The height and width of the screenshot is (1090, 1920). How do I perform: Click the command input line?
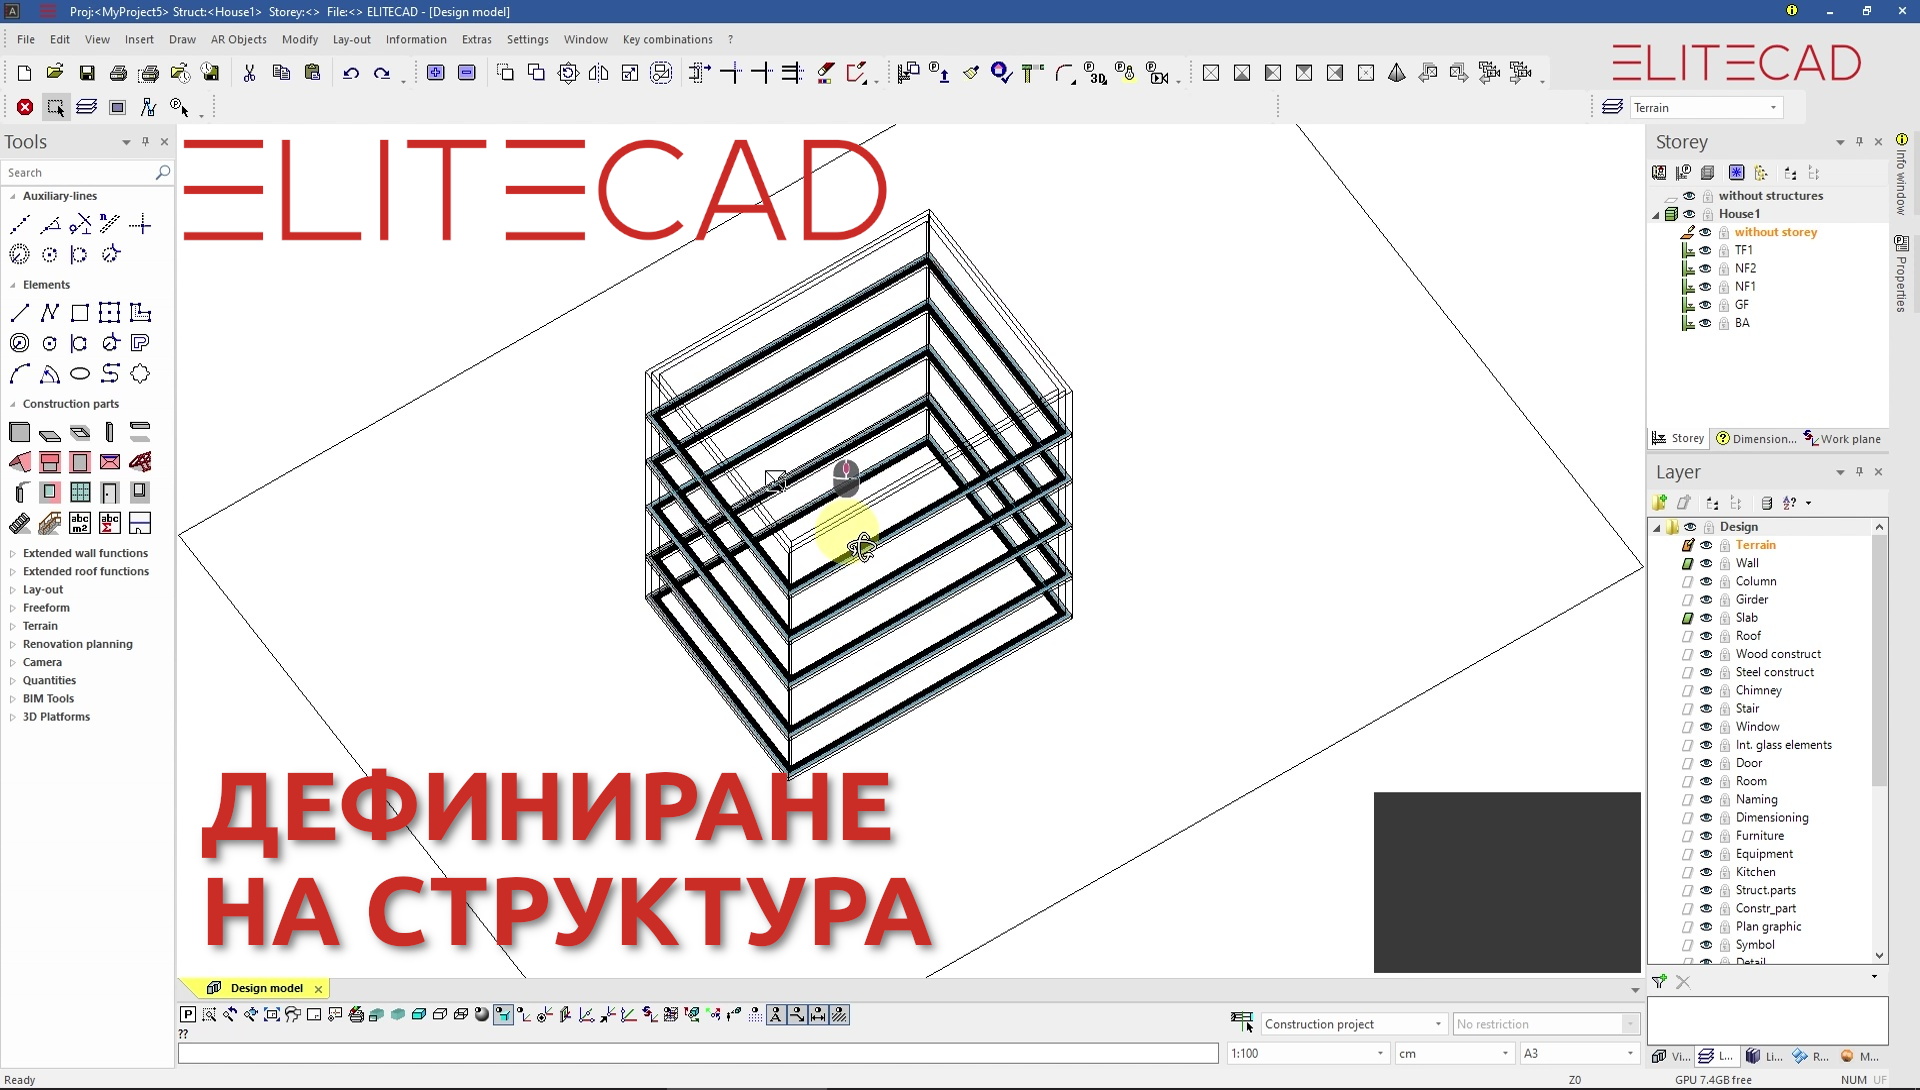coord(698,1053)
